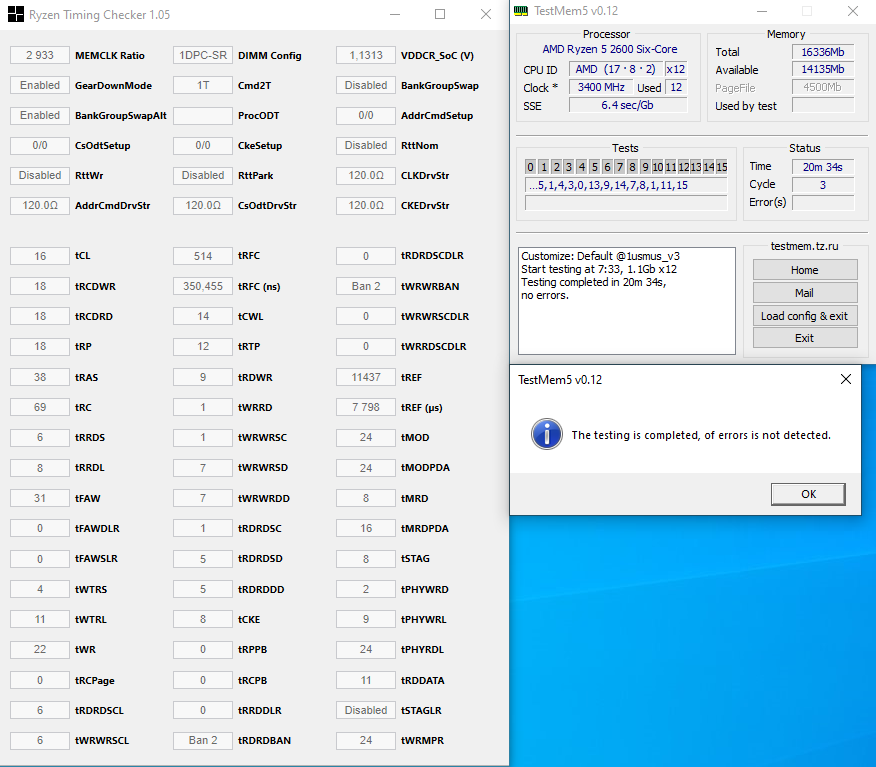Click the tRCDWR value field
Screen dimensions: 876x767
(x=40, y=286)
